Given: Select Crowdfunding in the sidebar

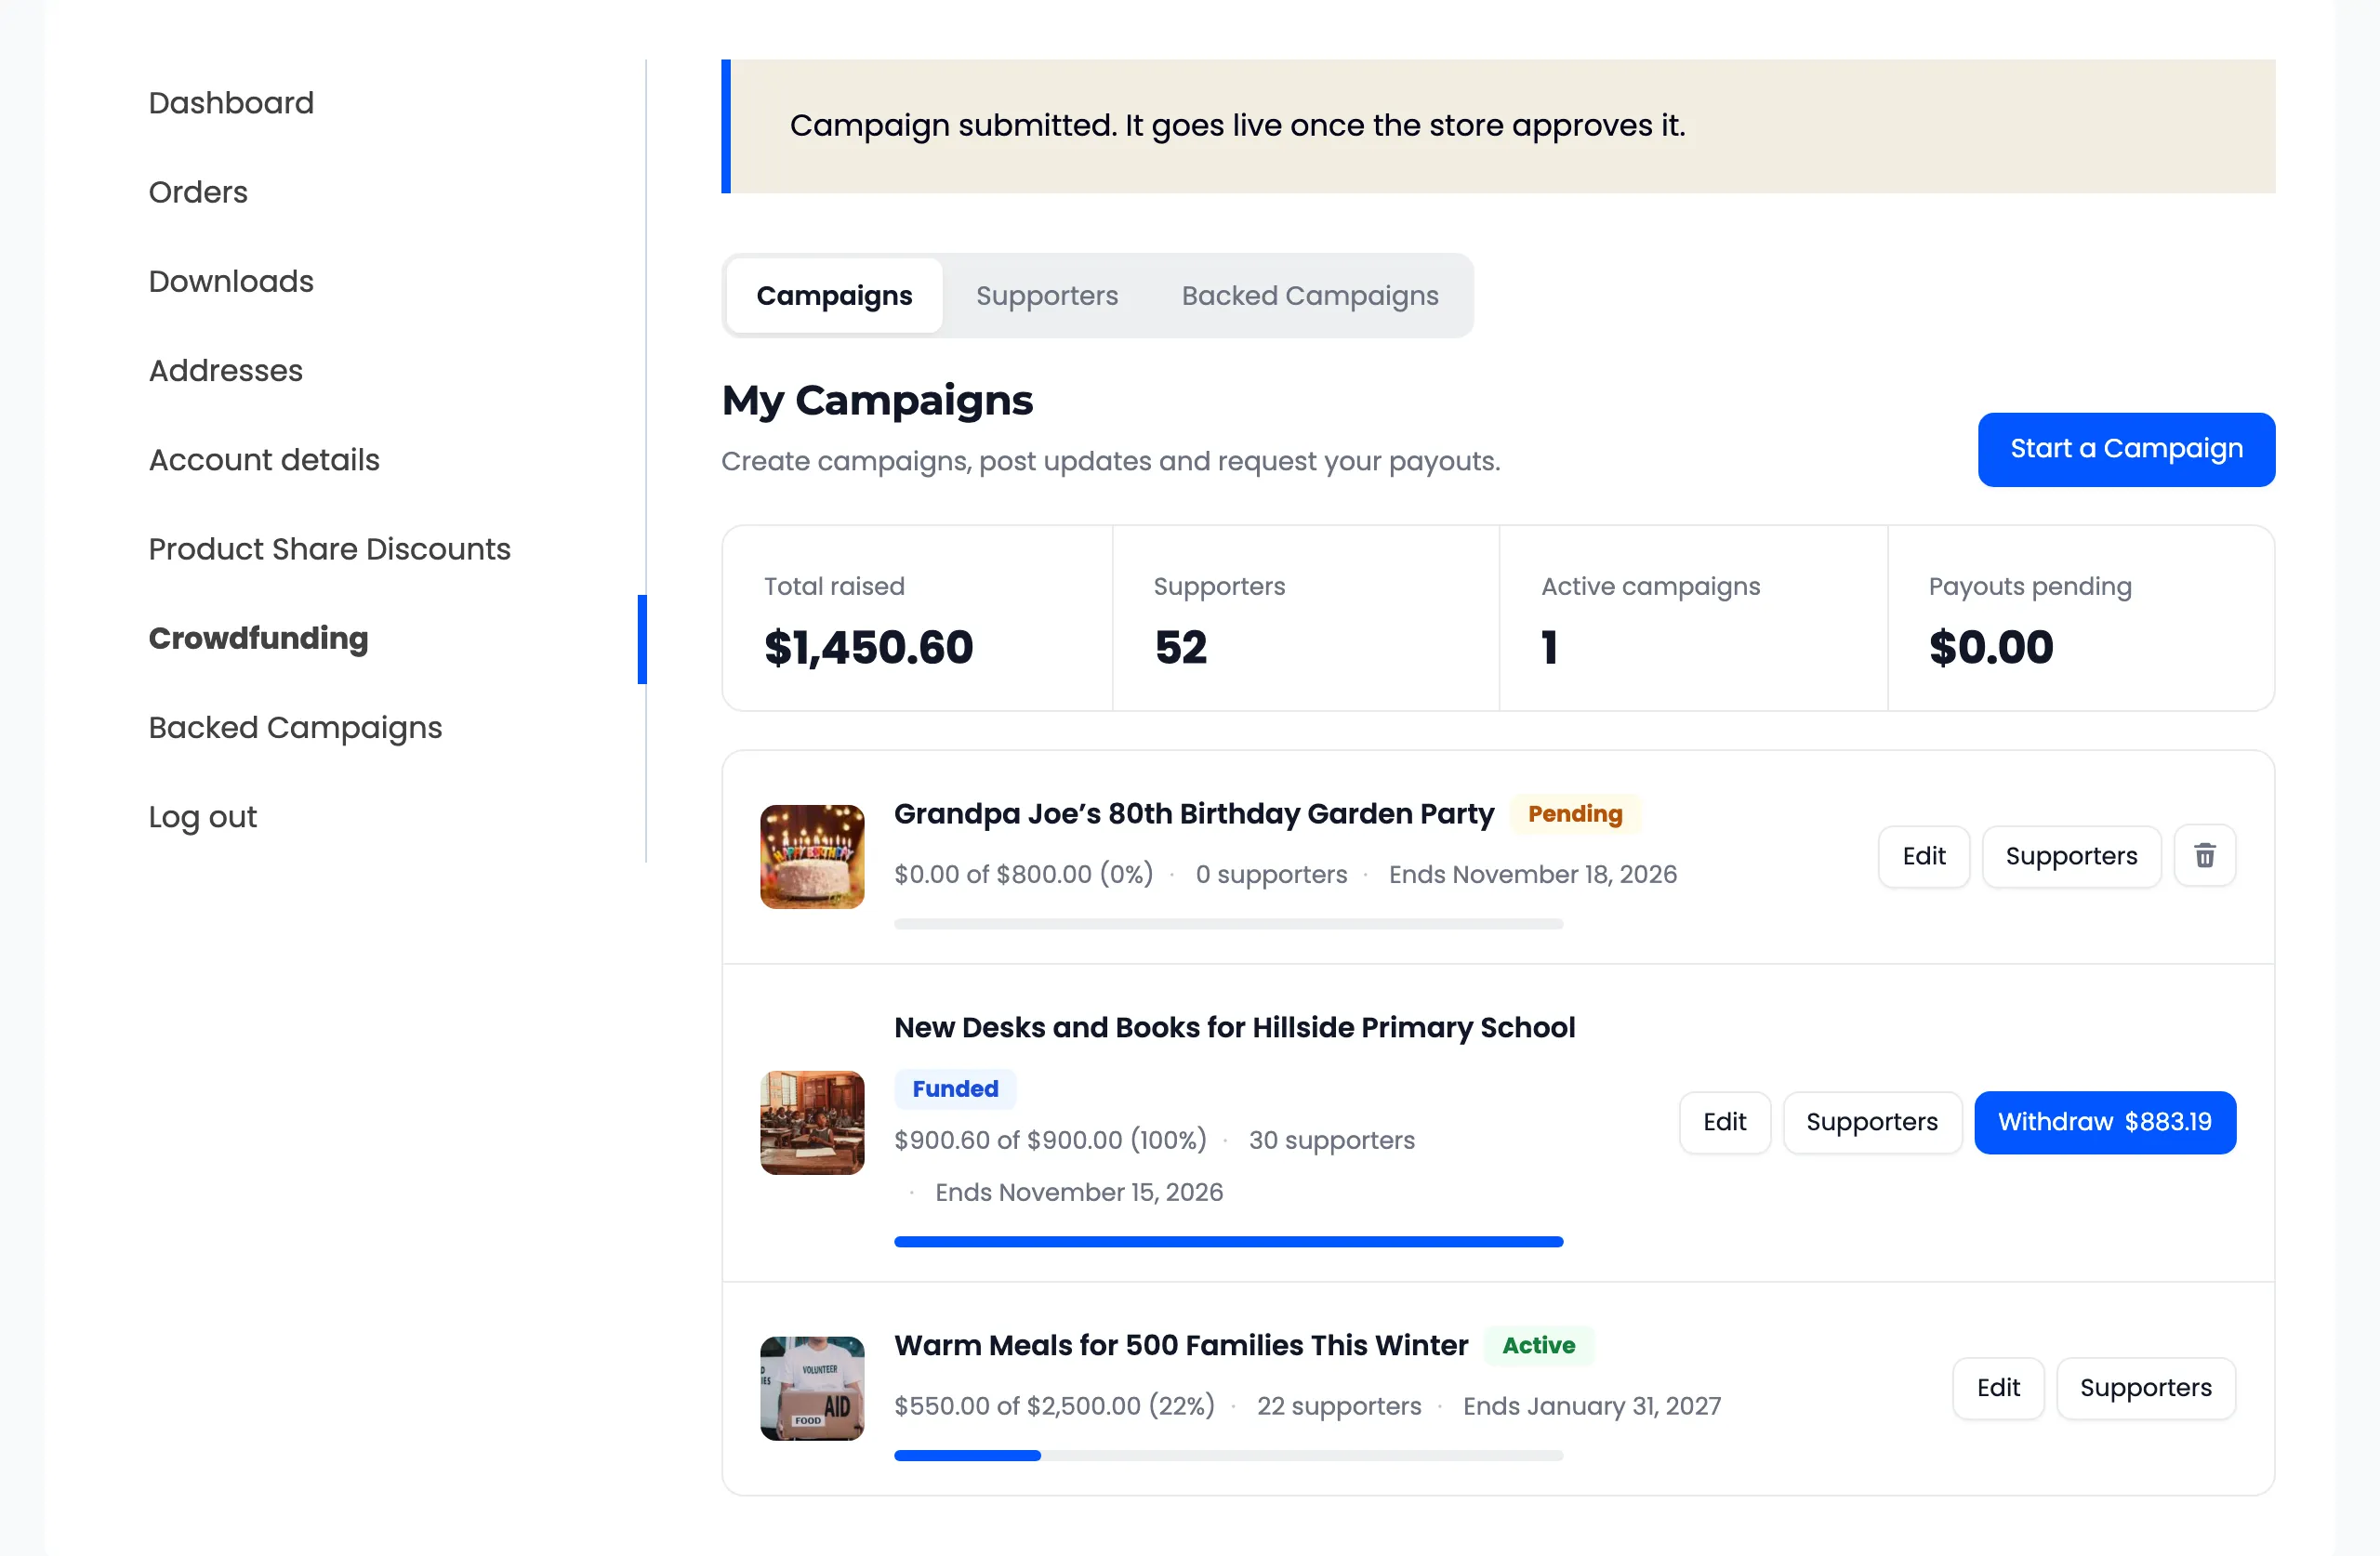Looking at the screenshot, I should (x=259, y=638).
